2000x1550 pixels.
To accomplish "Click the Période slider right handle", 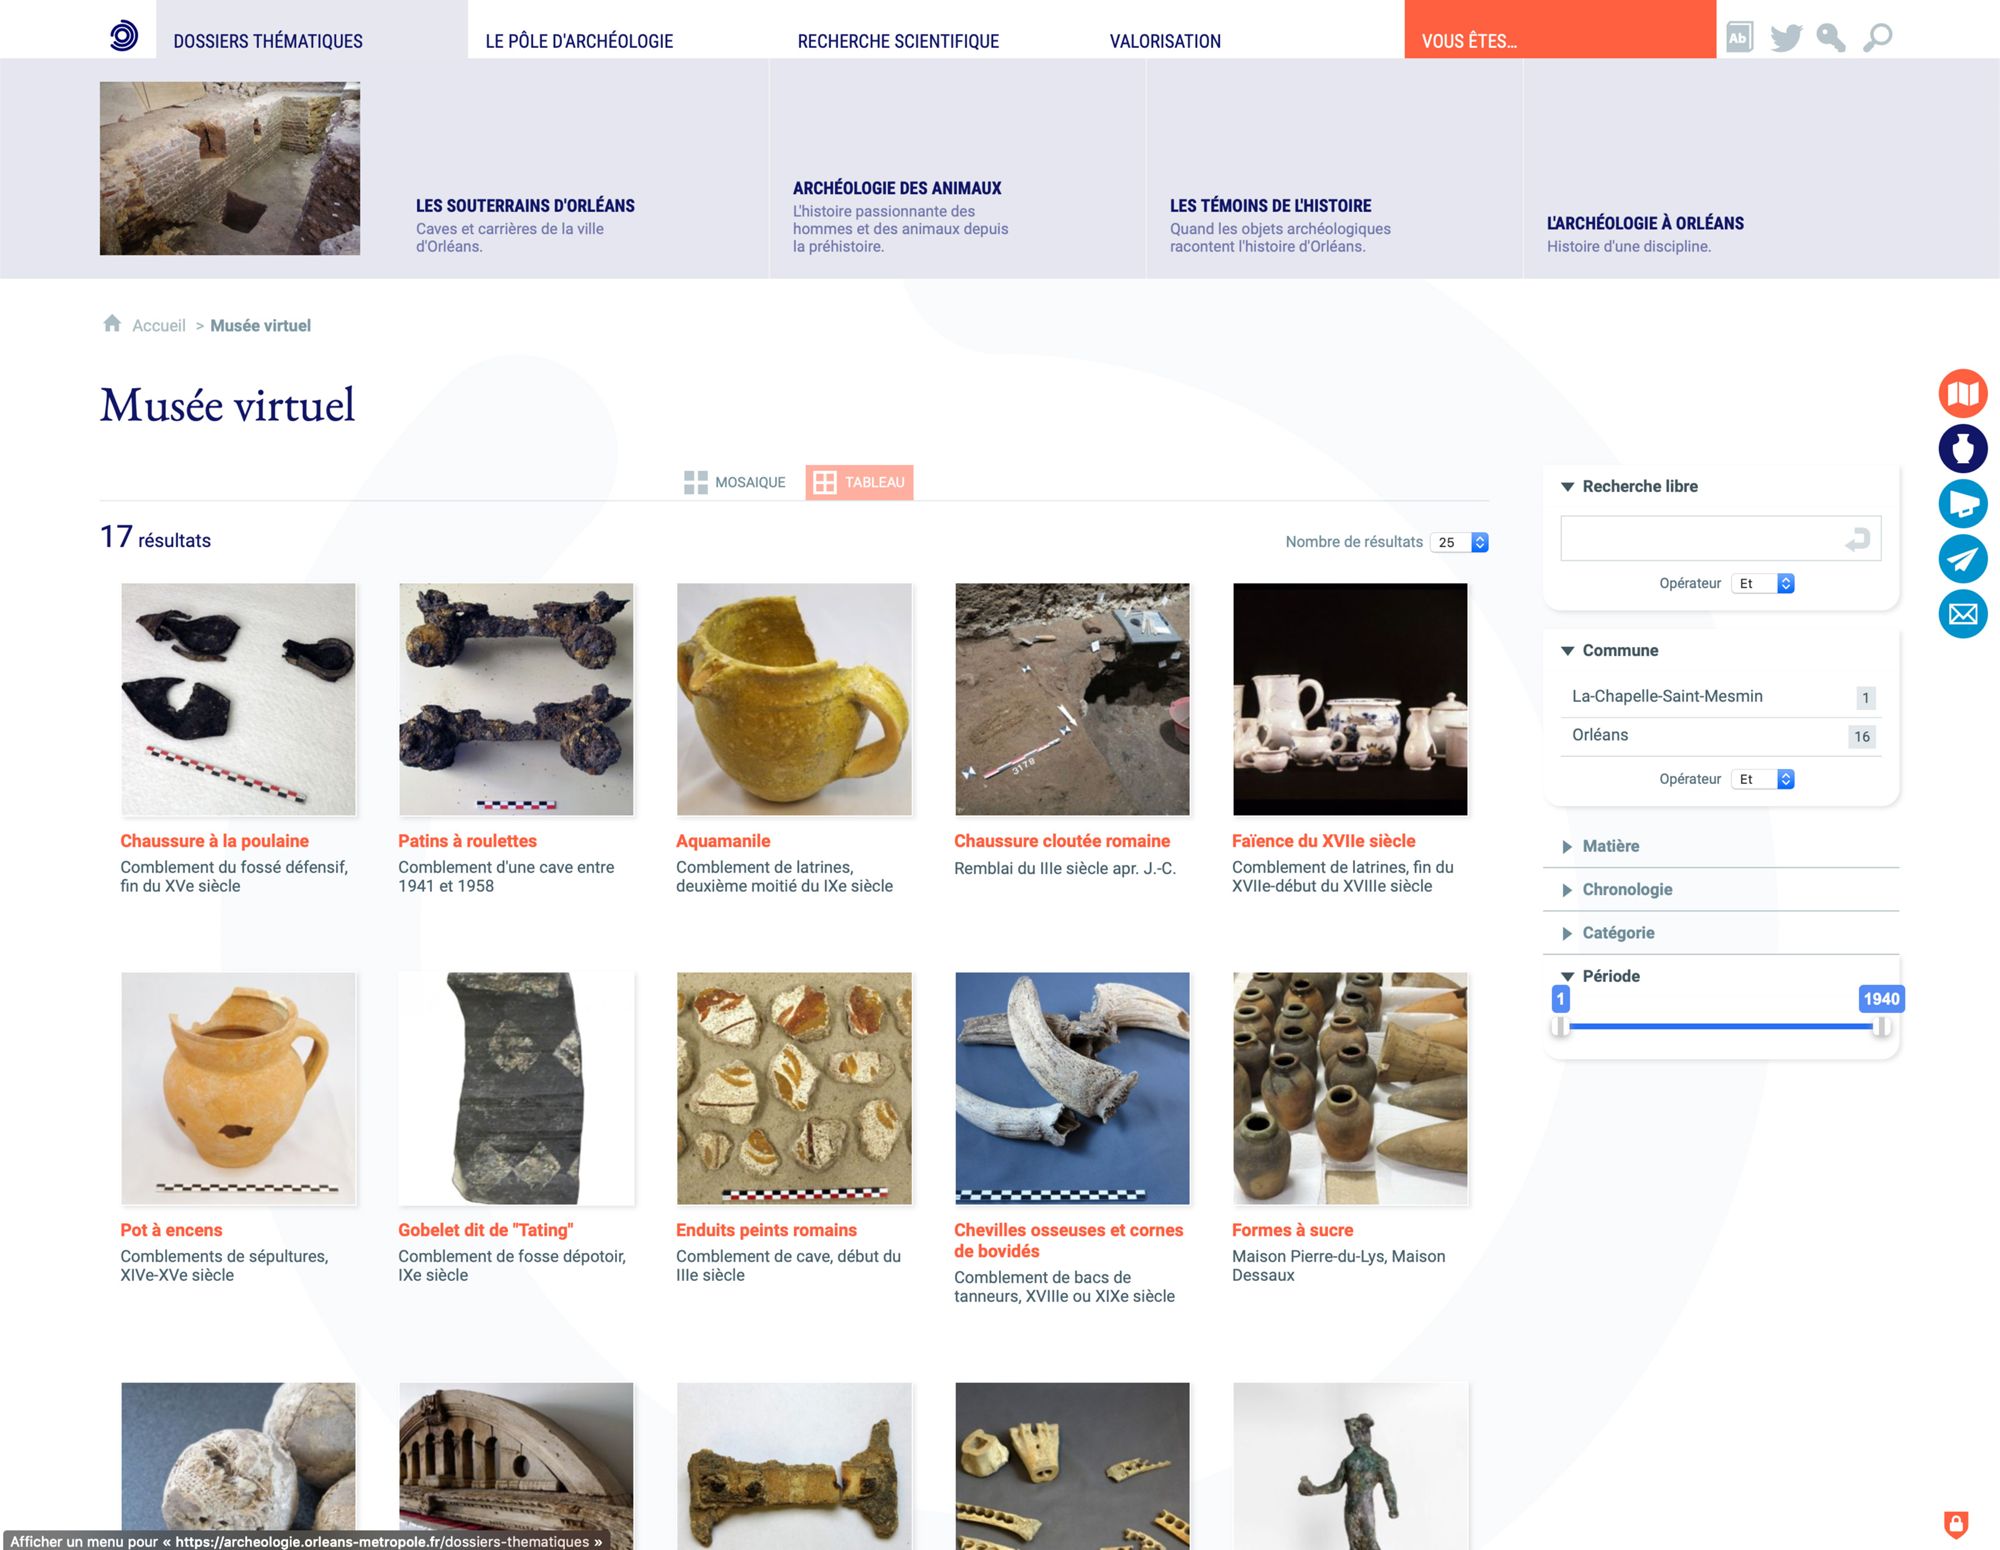I will pyautogui.click(x=1880, y=1027).
